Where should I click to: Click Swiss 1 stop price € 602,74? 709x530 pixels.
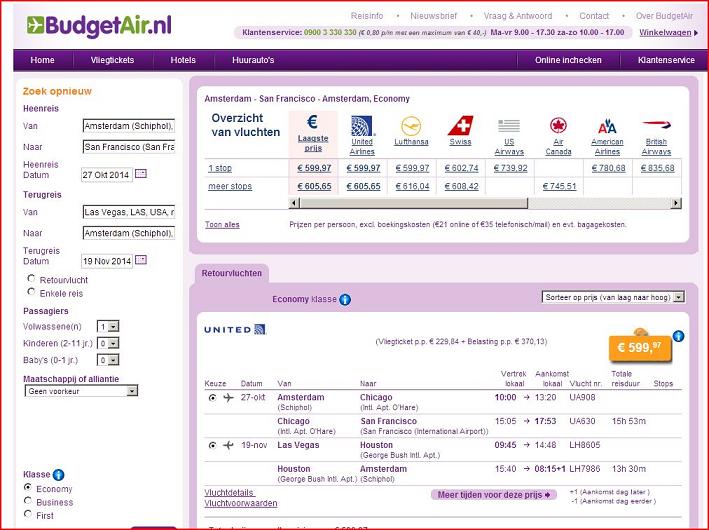(x=461, y=168)
